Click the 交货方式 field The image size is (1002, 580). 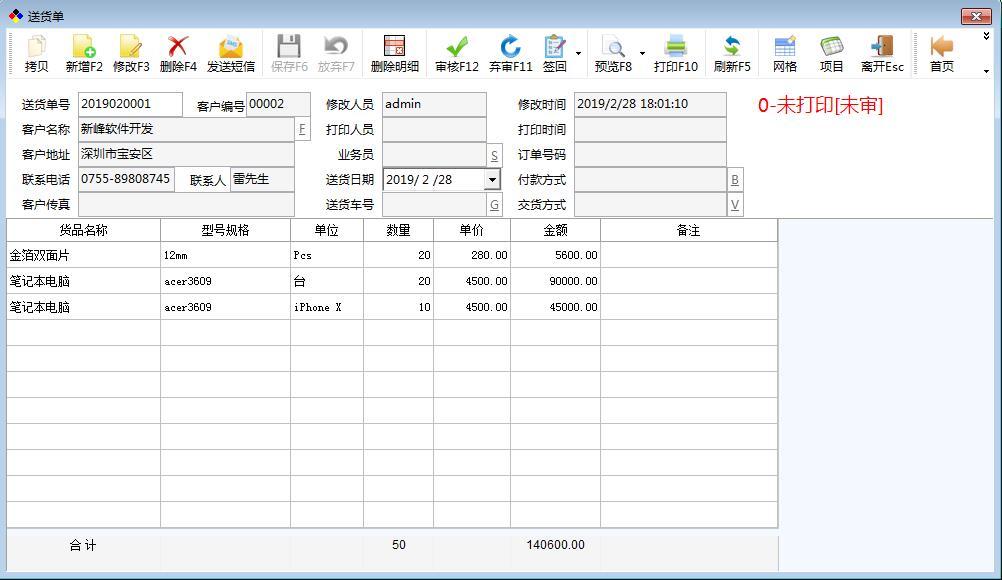[650, 204]
